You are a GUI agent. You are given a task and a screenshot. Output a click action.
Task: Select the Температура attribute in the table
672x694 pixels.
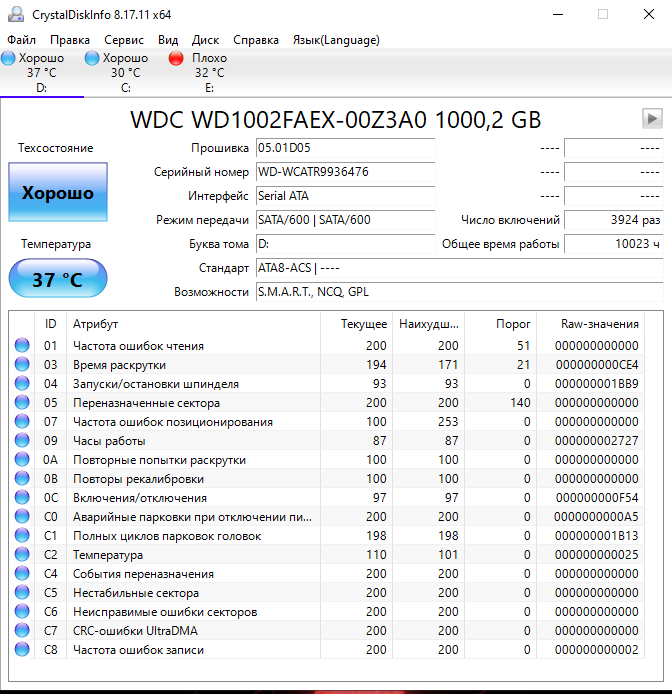108,555
